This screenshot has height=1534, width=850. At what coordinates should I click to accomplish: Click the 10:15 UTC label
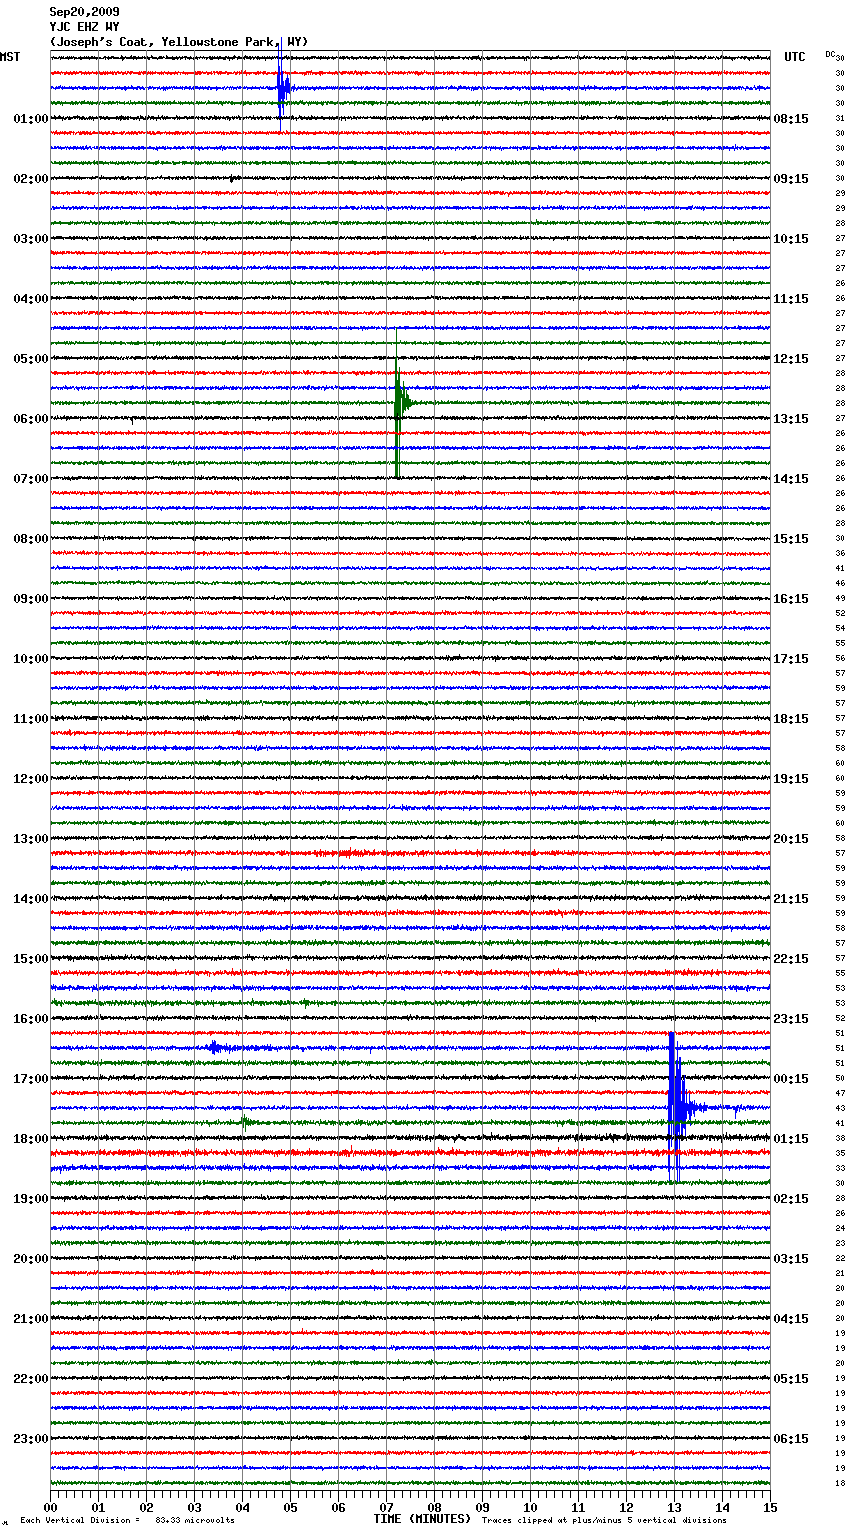tap(791, 239)
